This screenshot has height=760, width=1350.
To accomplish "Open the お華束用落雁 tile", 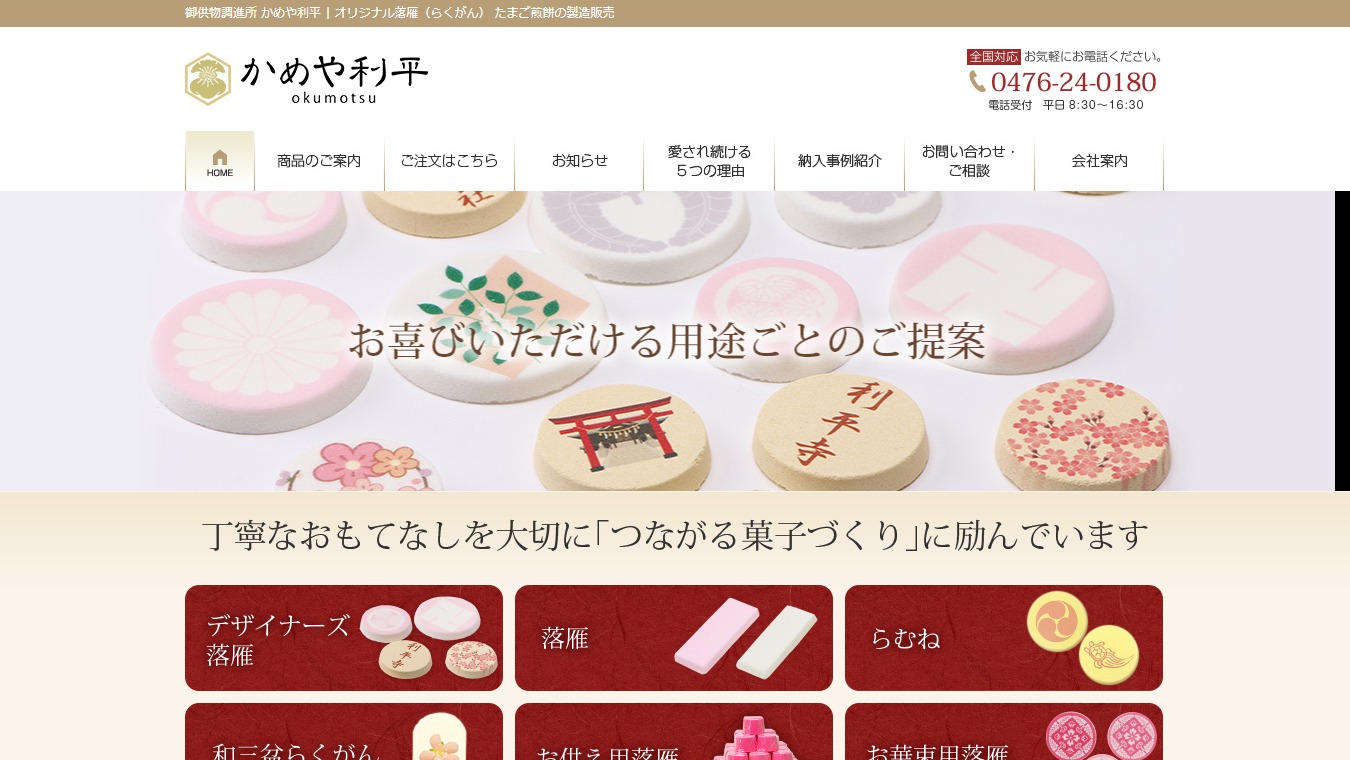I will (1004, 732).
